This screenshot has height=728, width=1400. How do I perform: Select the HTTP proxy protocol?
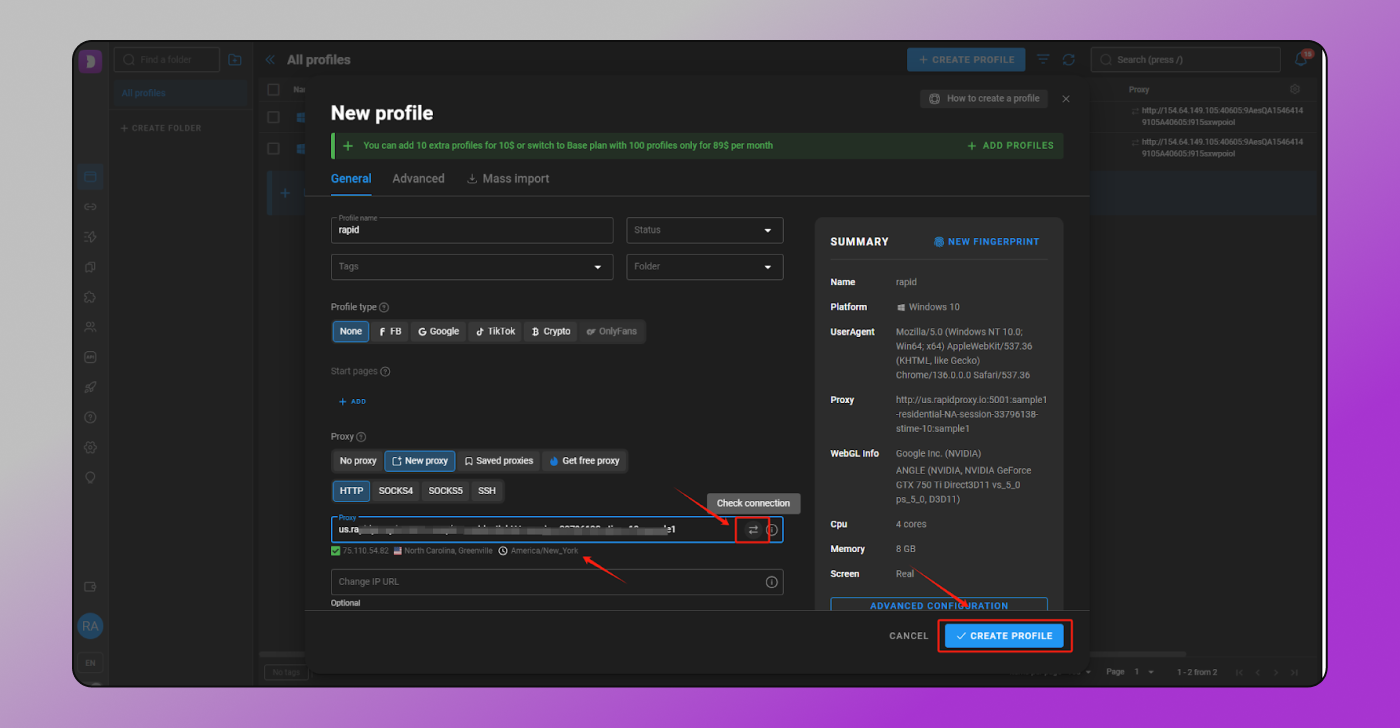click(351, 491)
